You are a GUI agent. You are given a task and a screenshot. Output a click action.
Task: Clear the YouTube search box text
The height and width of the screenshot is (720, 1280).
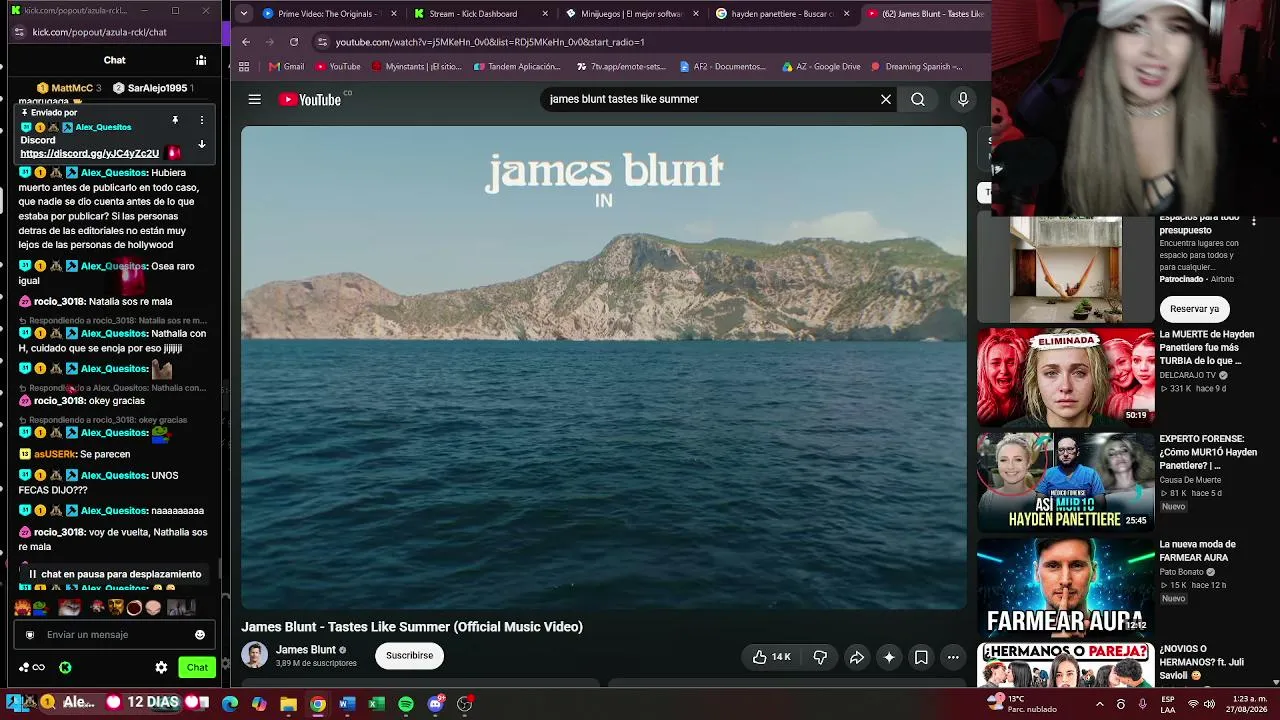885,99
